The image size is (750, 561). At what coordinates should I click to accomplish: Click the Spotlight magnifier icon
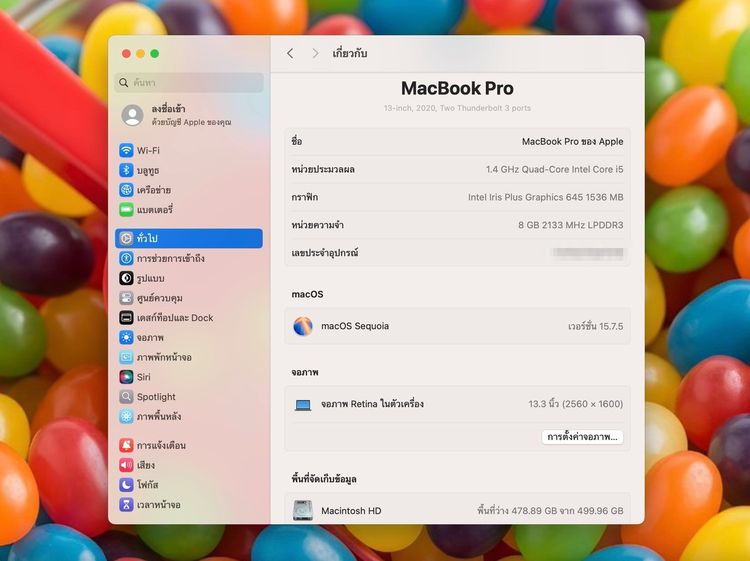[126, 396]
